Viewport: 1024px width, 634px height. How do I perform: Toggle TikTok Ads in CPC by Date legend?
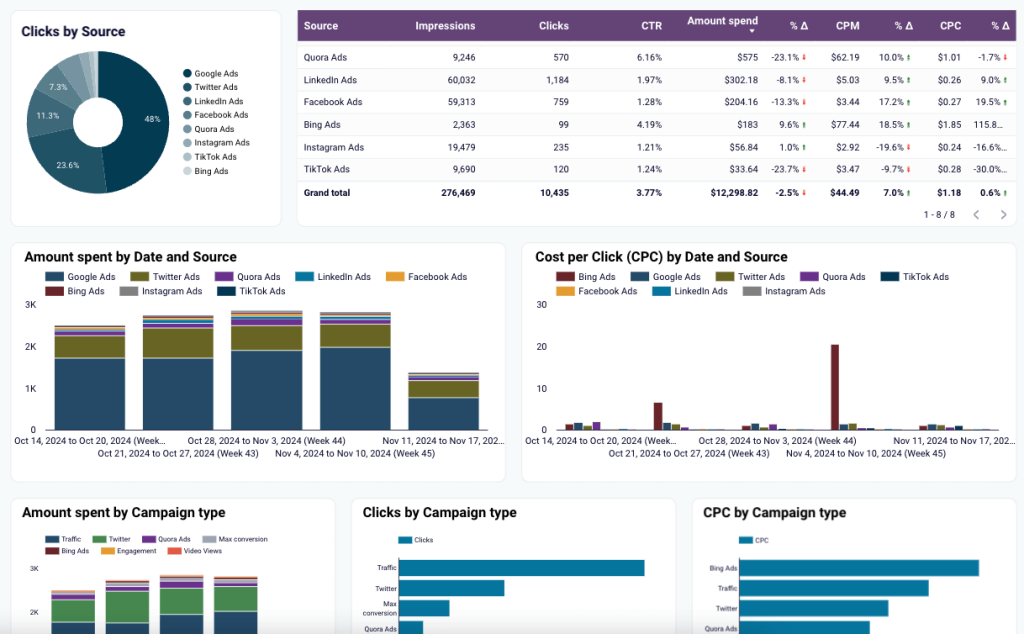(915, 277)
